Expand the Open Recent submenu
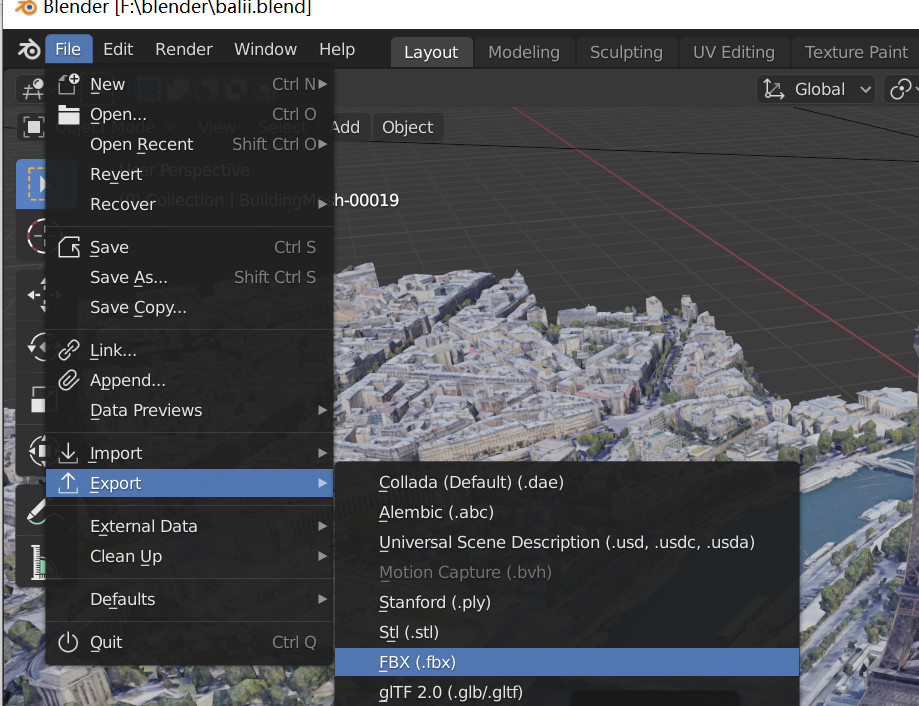 click(x=140, y=144)
